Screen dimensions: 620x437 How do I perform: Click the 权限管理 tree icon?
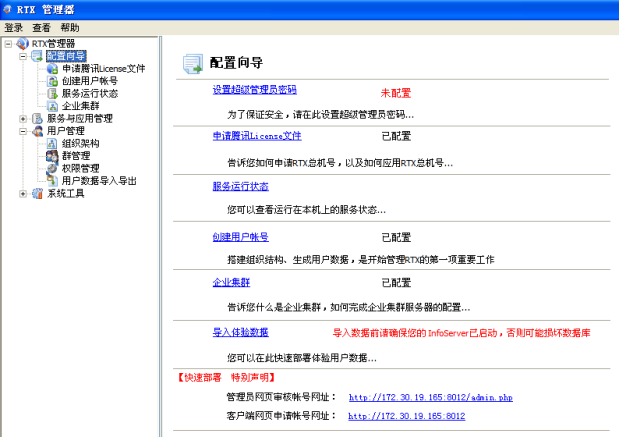coord(52,168)
